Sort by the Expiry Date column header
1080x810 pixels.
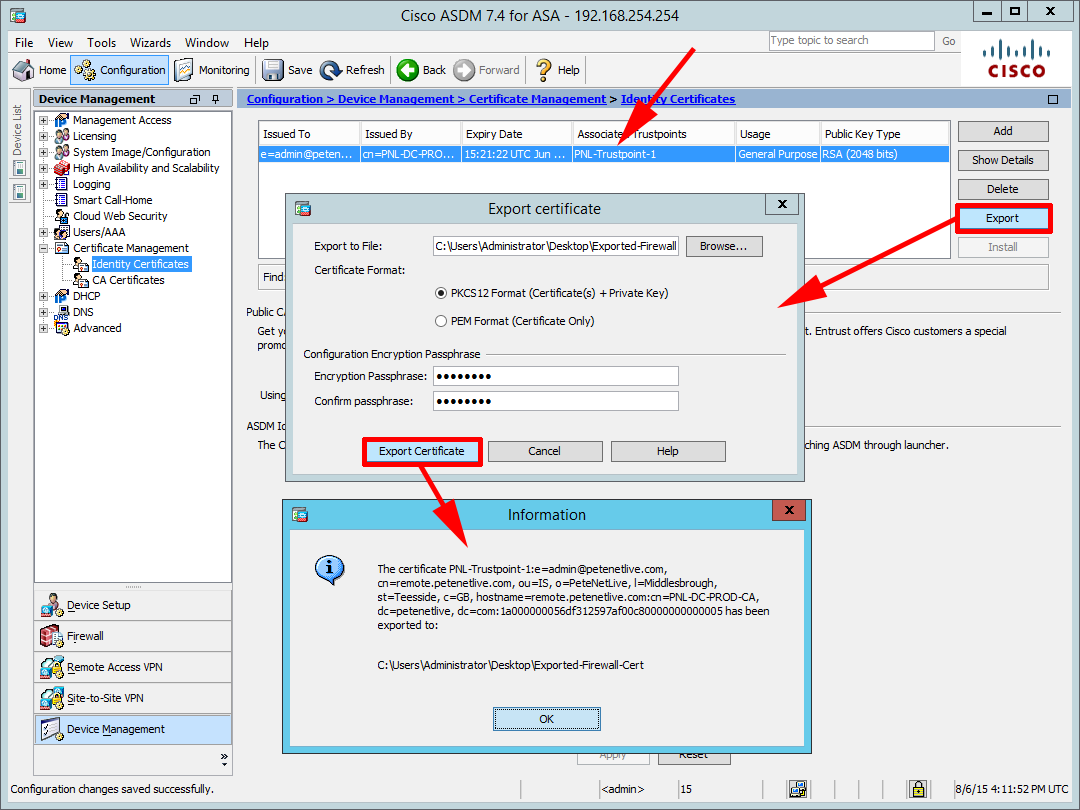coord(517,134)
